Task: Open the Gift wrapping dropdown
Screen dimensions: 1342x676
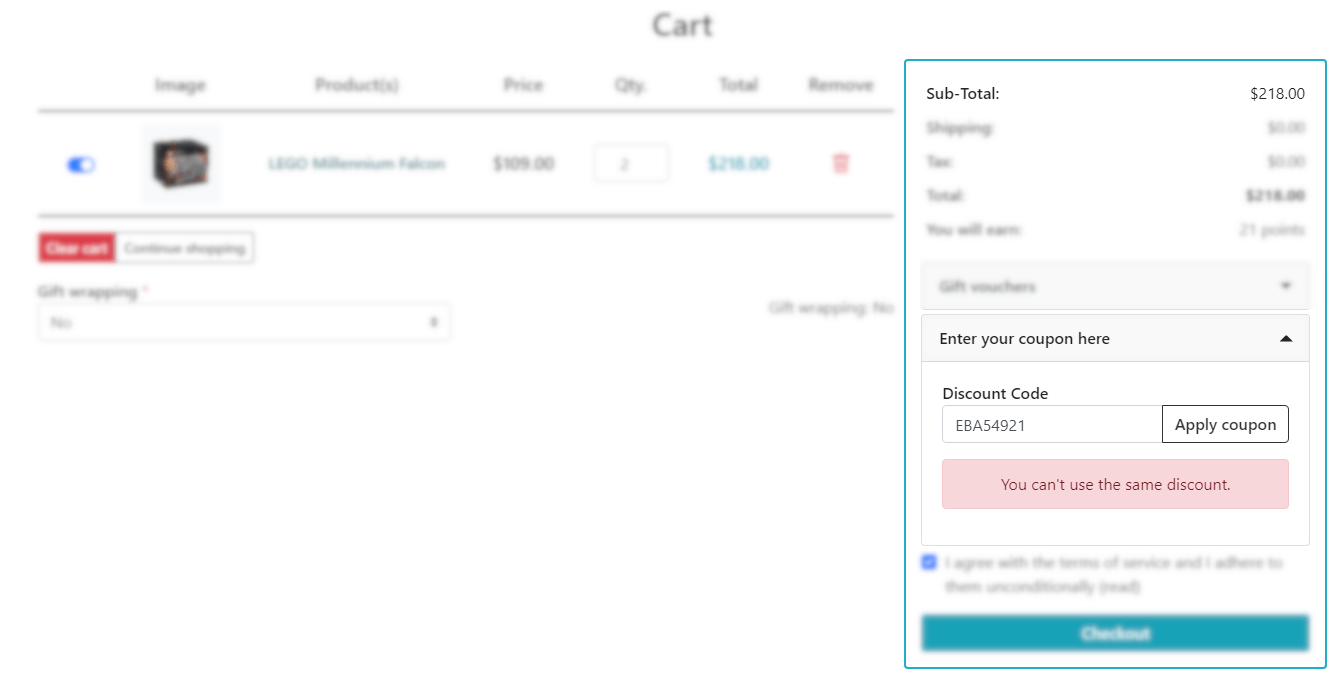Action: tap(244, 322)
